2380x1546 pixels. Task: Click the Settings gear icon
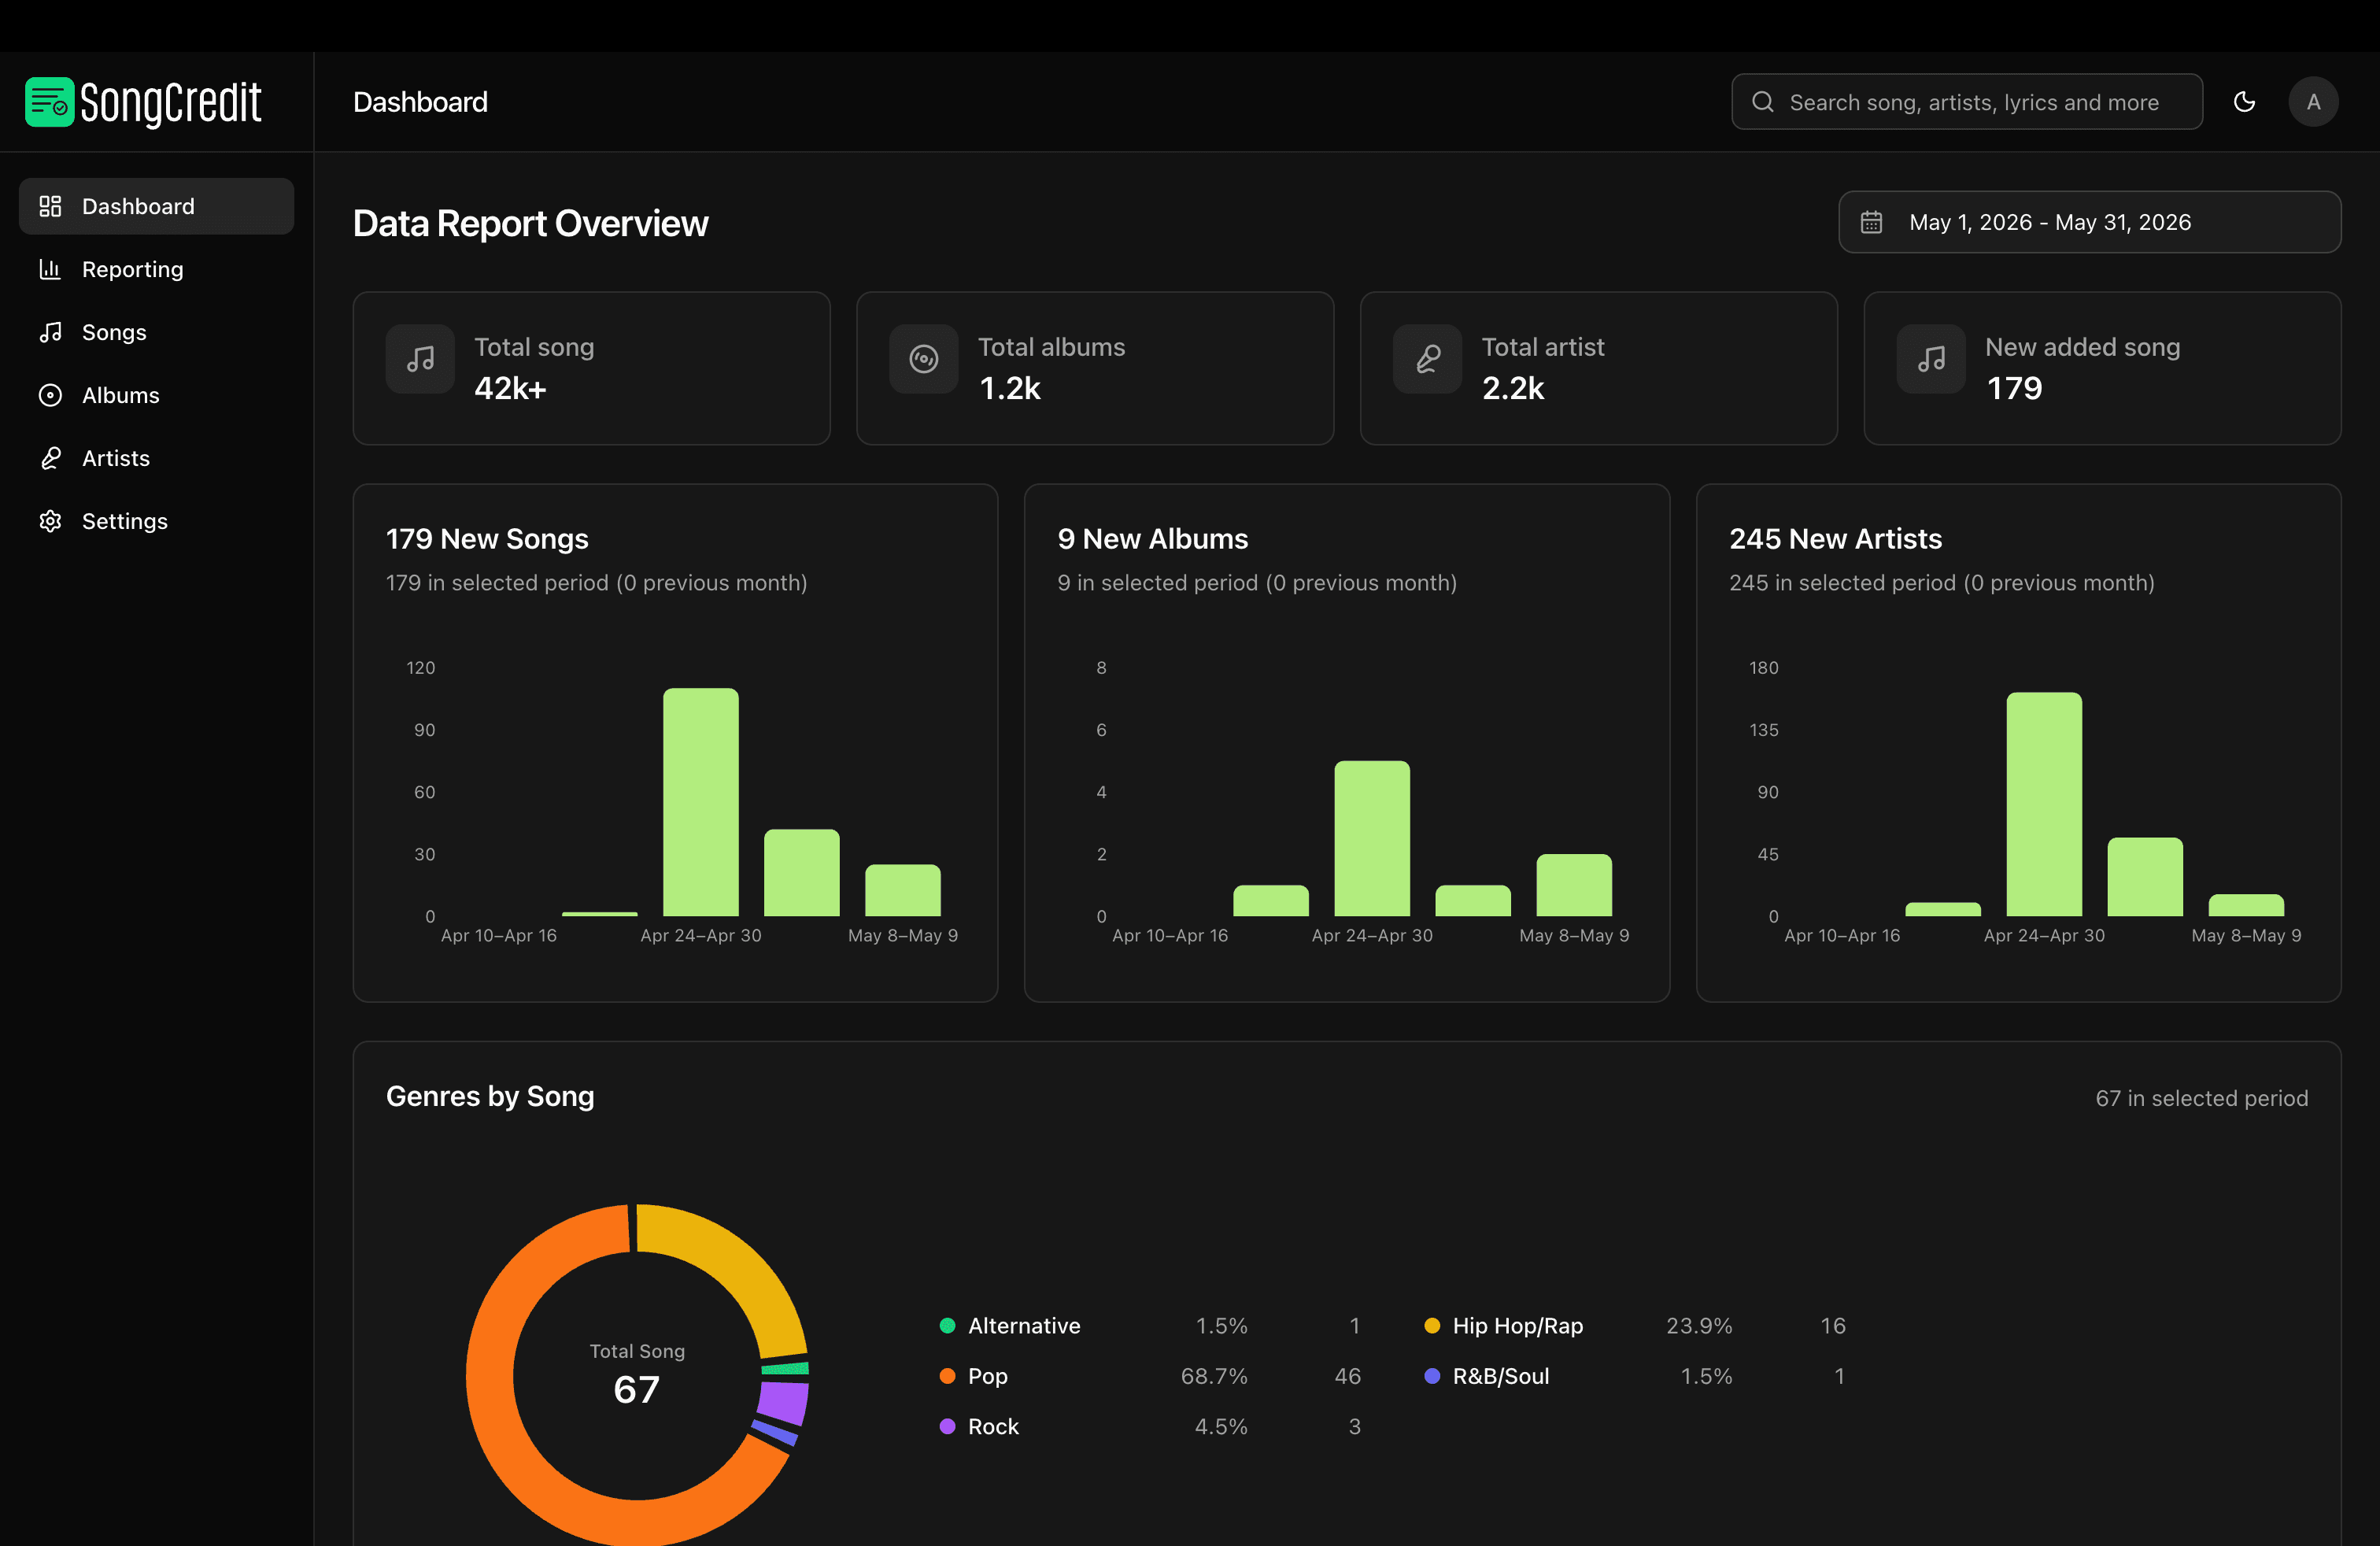pos(50,521)
